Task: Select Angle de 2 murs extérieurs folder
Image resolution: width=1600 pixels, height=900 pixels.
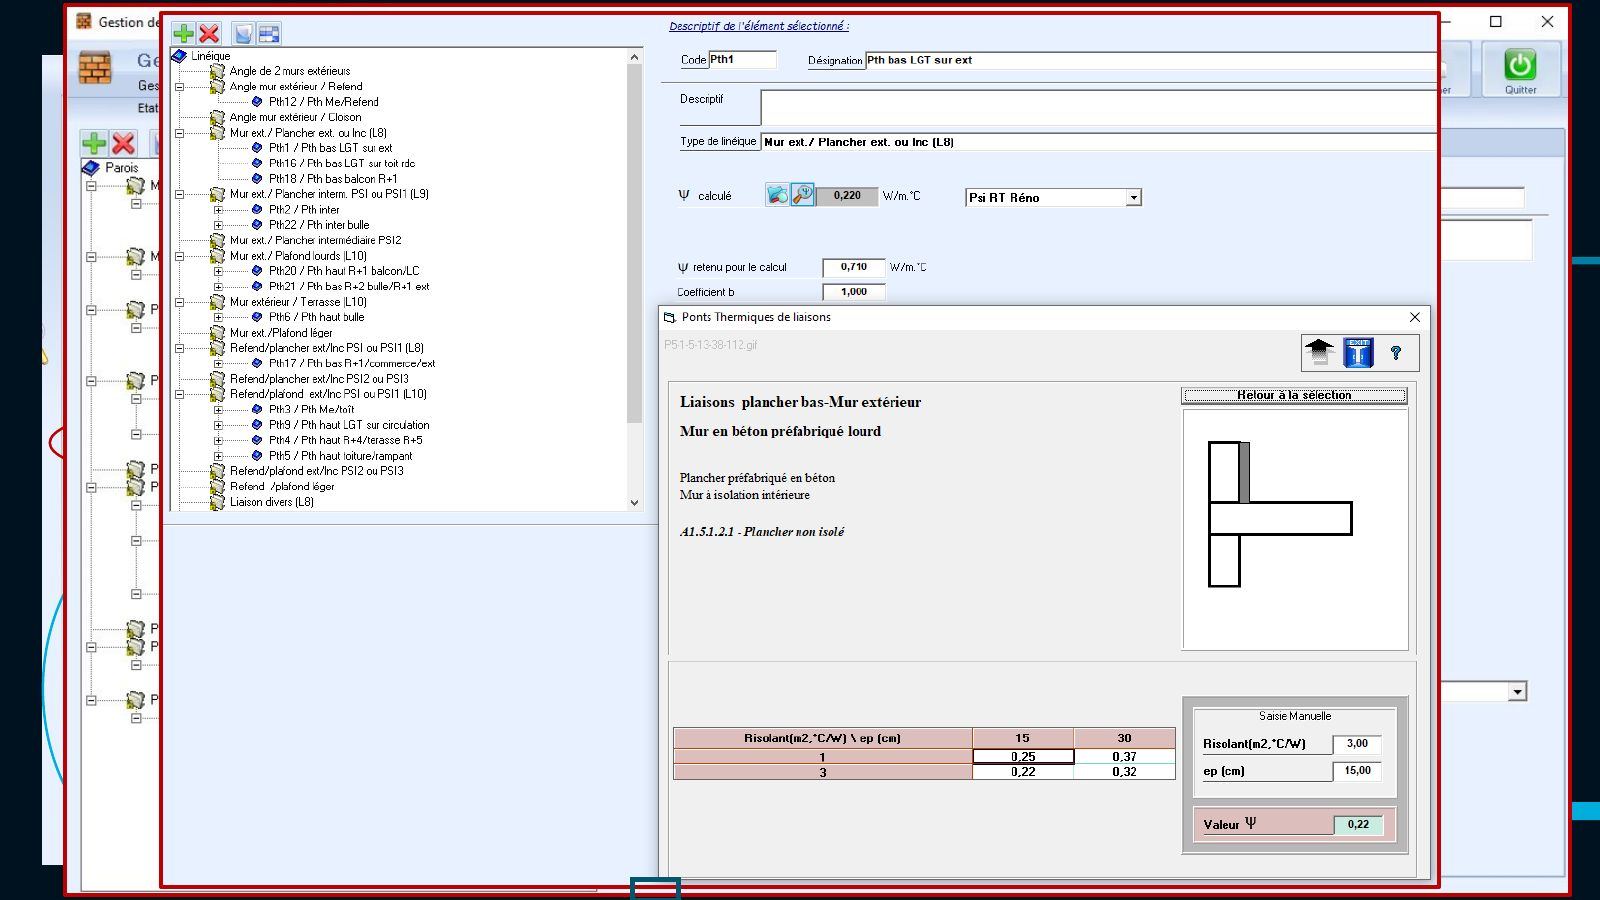Action: [289, 71]
